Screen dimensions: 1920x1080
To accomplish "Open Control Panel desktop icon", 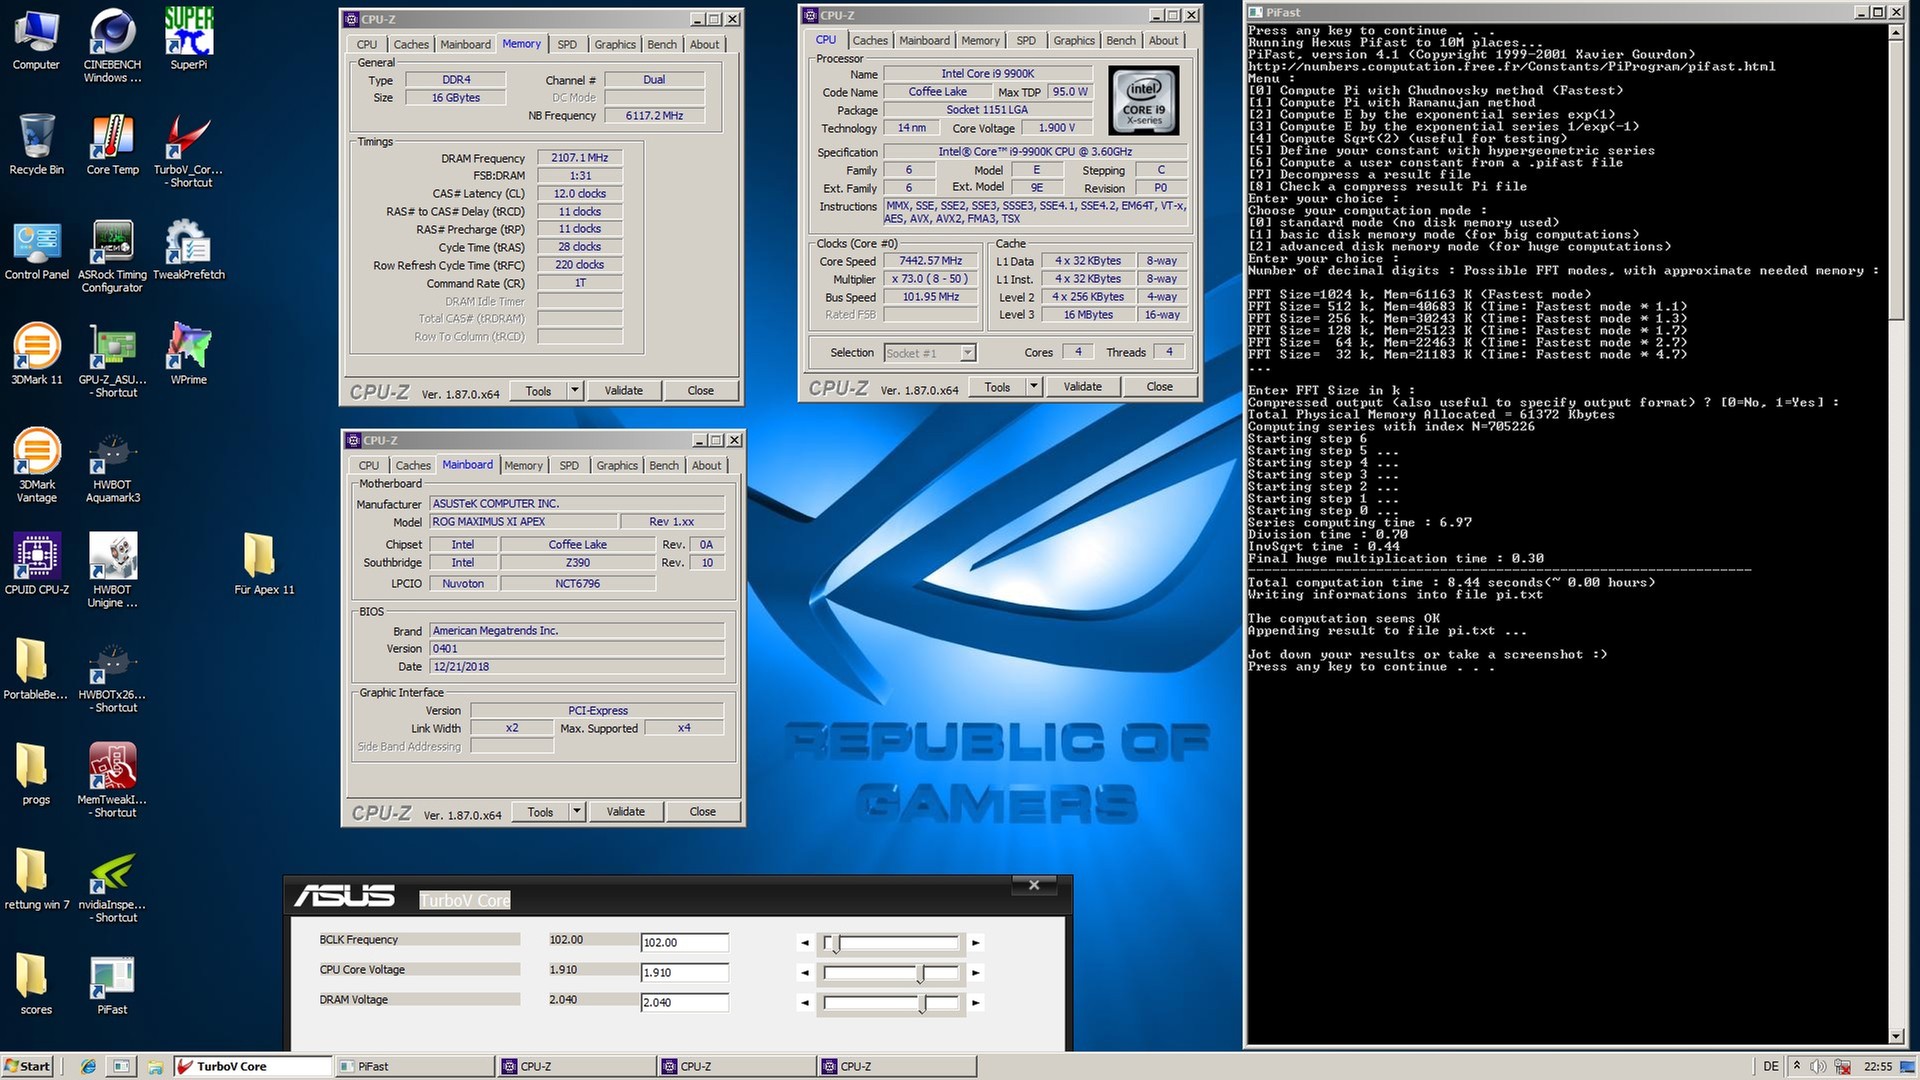I will pos(36,250).
